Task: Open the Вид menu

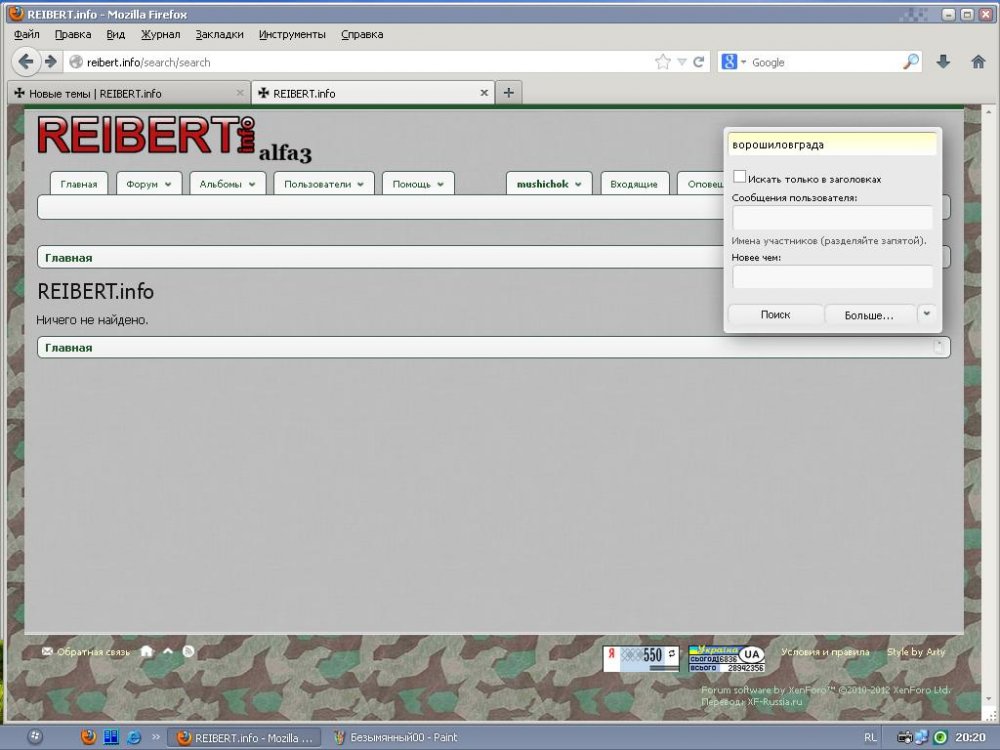Action: pos(115,34)
